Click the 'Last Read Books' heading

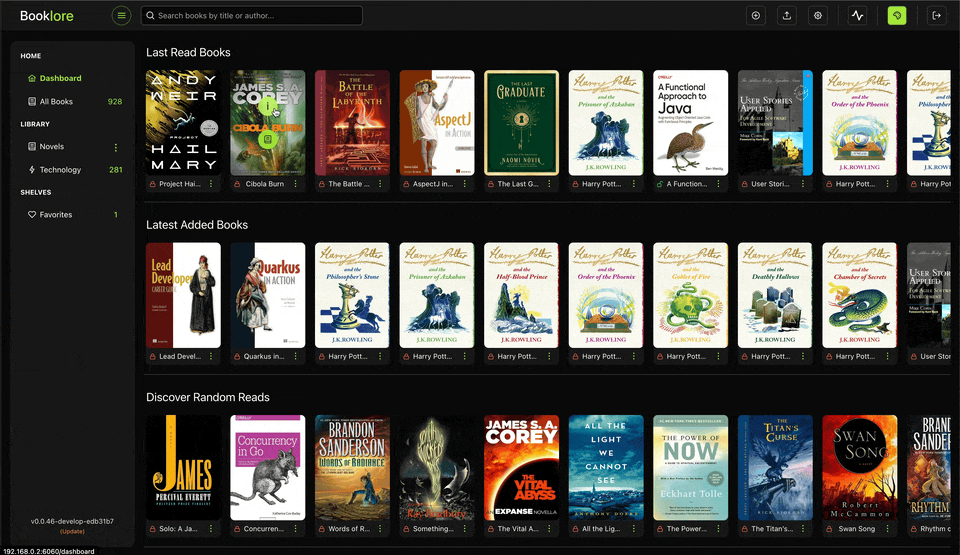(x=188, y=53)
